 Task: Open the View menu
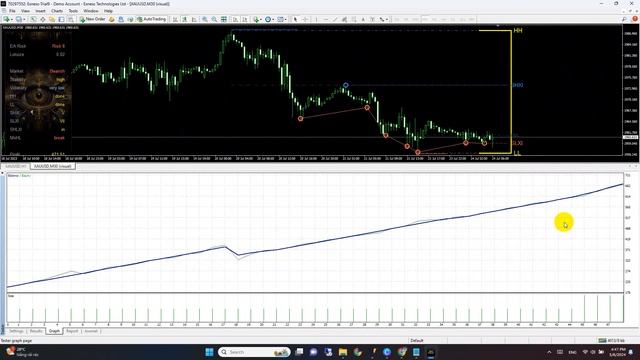click(x=25, y=11)
